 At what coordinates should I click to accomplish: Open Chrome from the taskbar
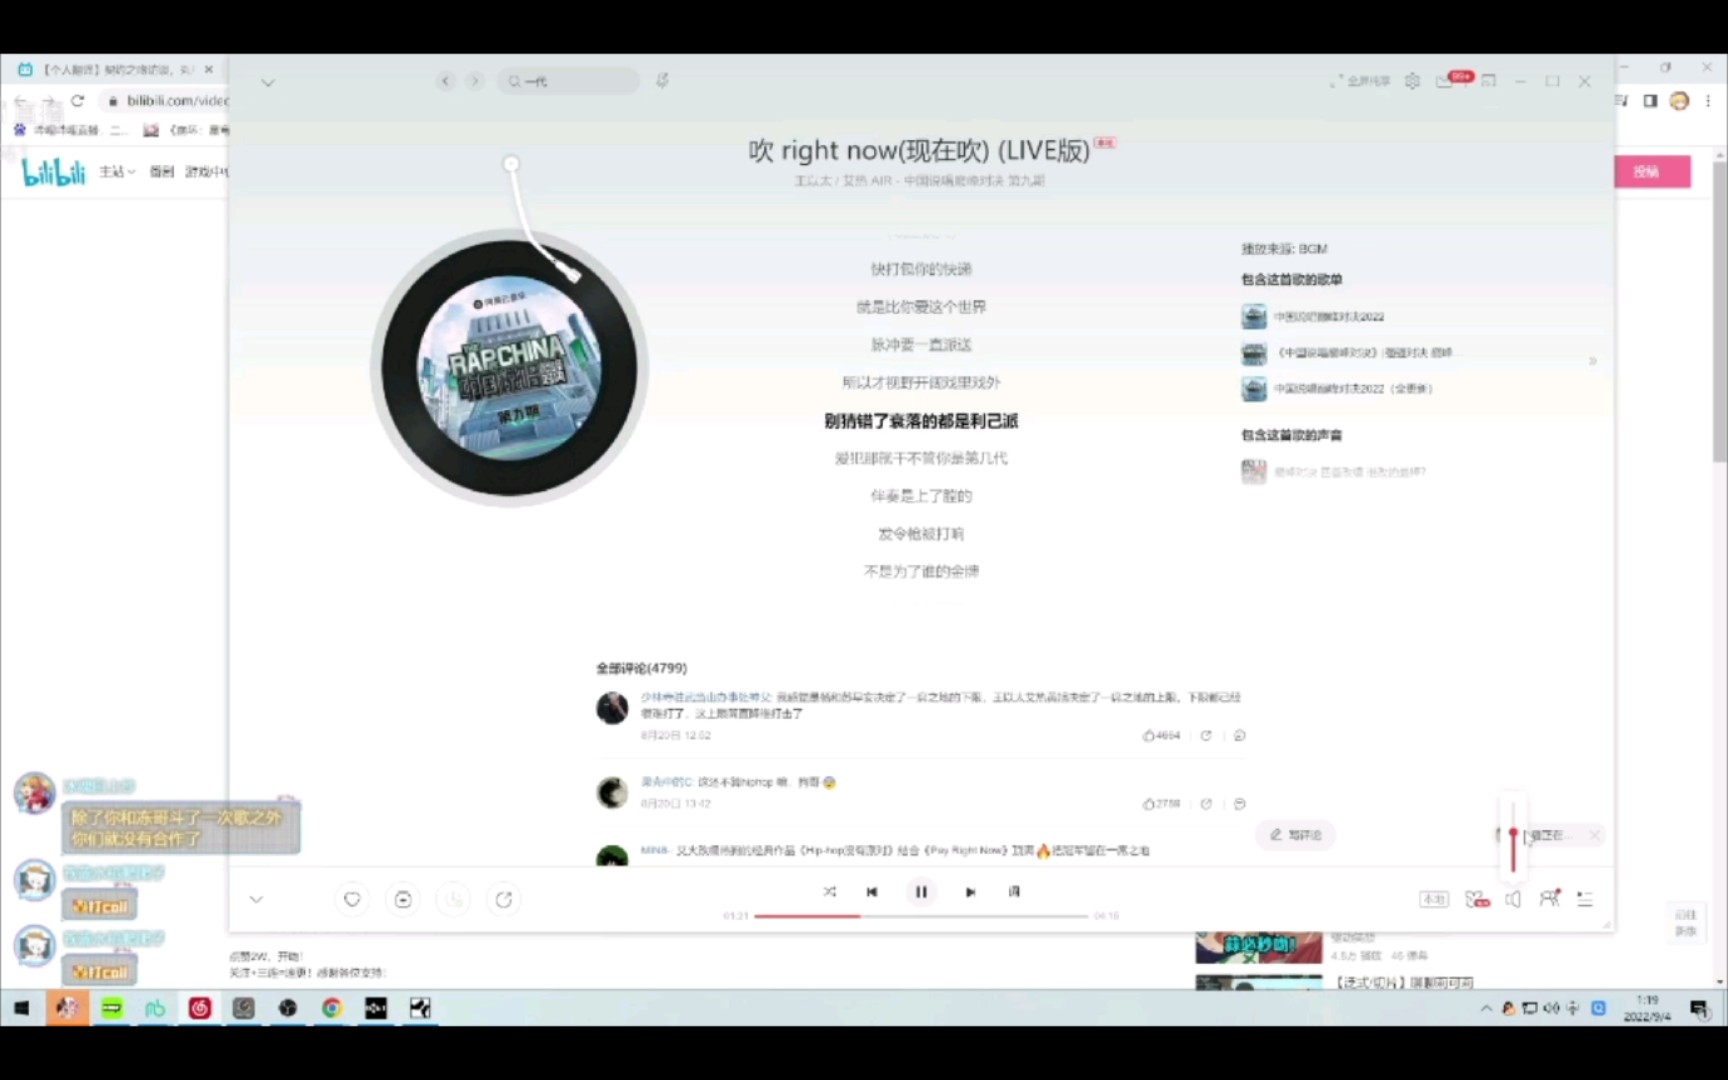pos(331,1008)
